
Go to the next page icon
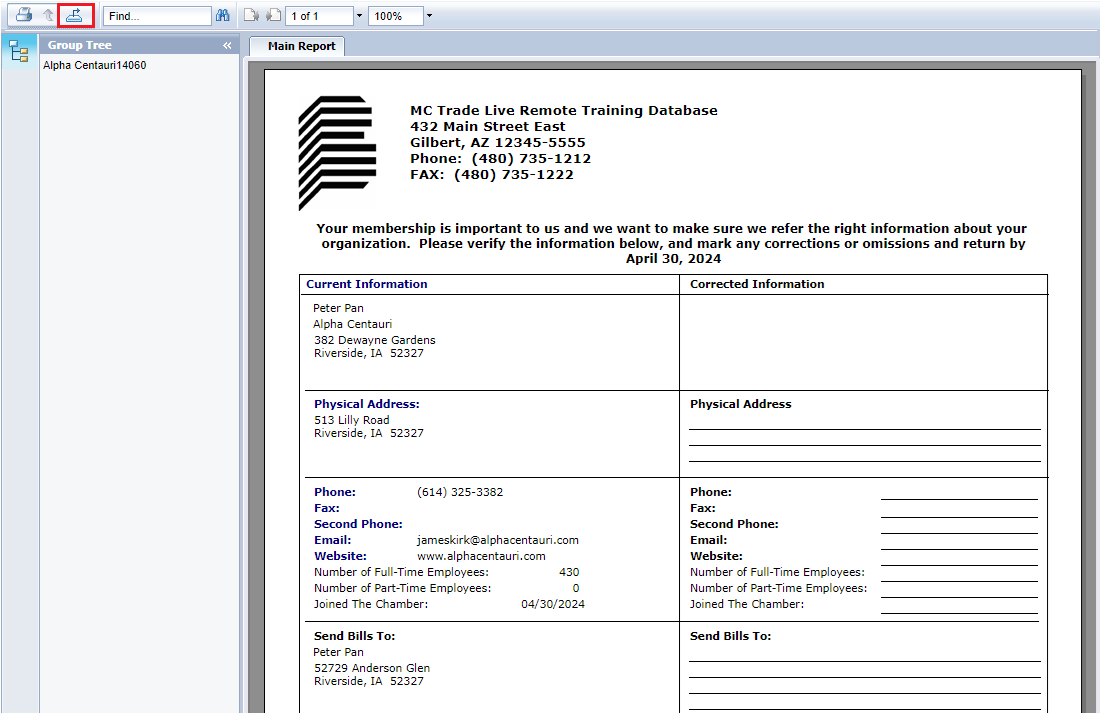coord(250,15)
